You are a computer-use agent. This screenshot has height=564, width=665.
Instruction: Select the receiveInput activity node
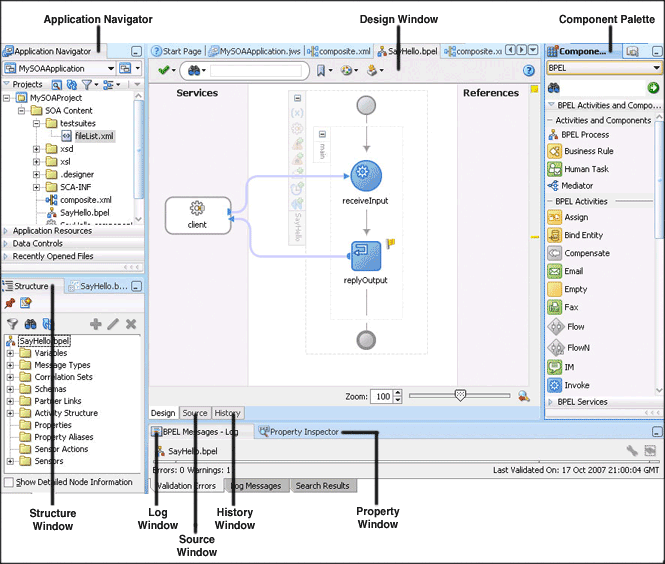click(366, 176)
